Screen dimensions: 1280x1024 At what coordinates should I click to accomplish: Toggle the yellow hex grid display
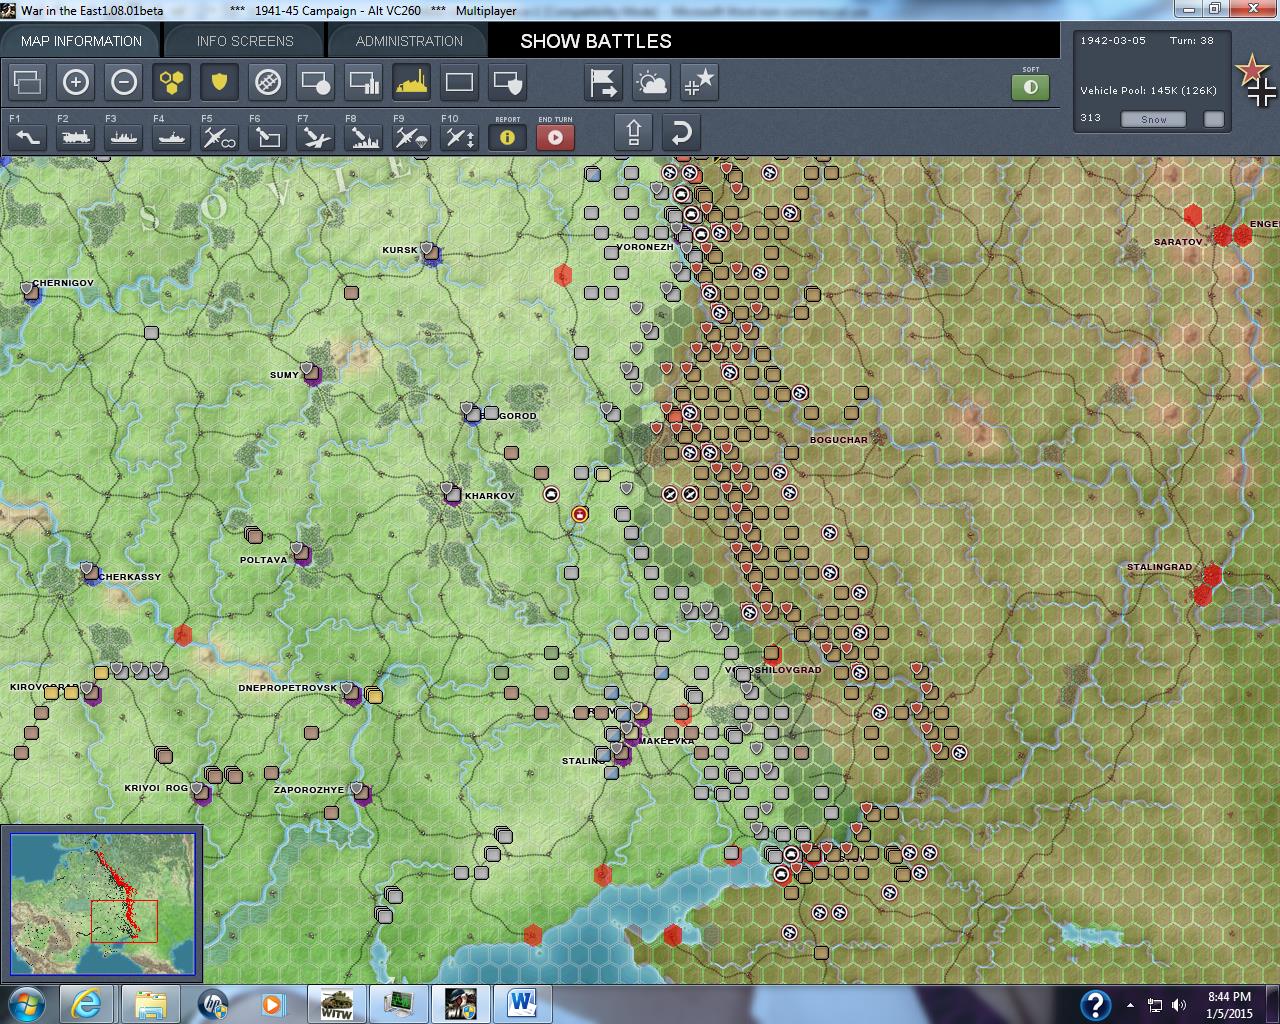tap(172, 82)
